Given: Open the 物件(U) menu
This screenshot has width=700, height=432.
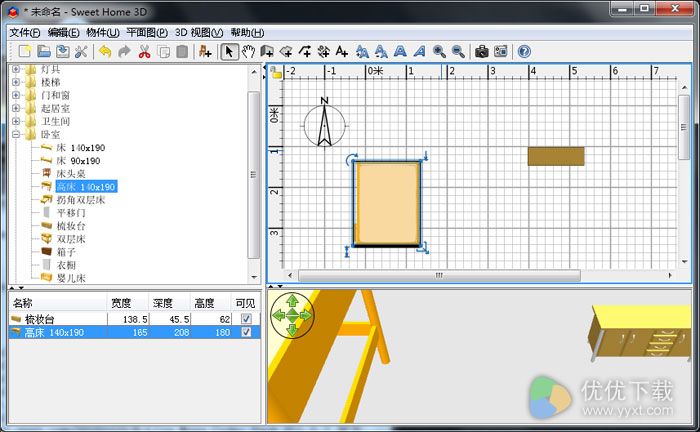Looking at the screenshot, I should [x=103, y=33].
